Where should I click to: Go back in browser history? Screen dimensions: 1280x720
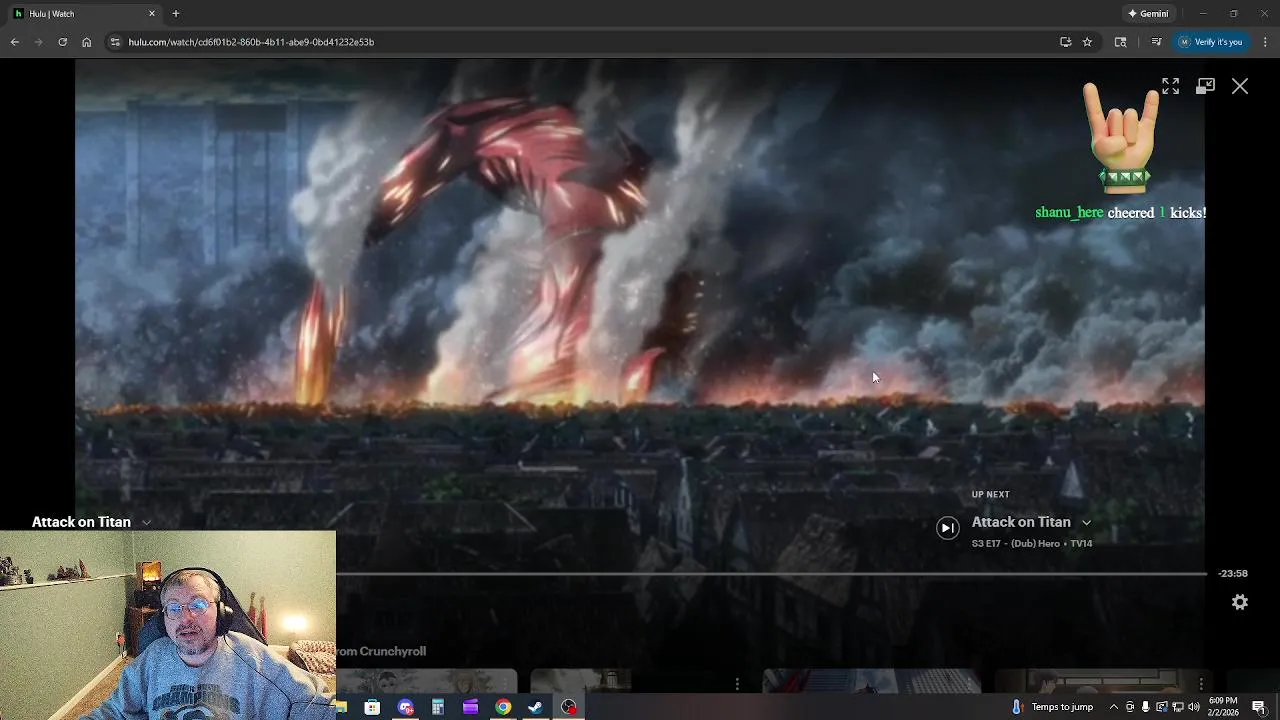15,42
